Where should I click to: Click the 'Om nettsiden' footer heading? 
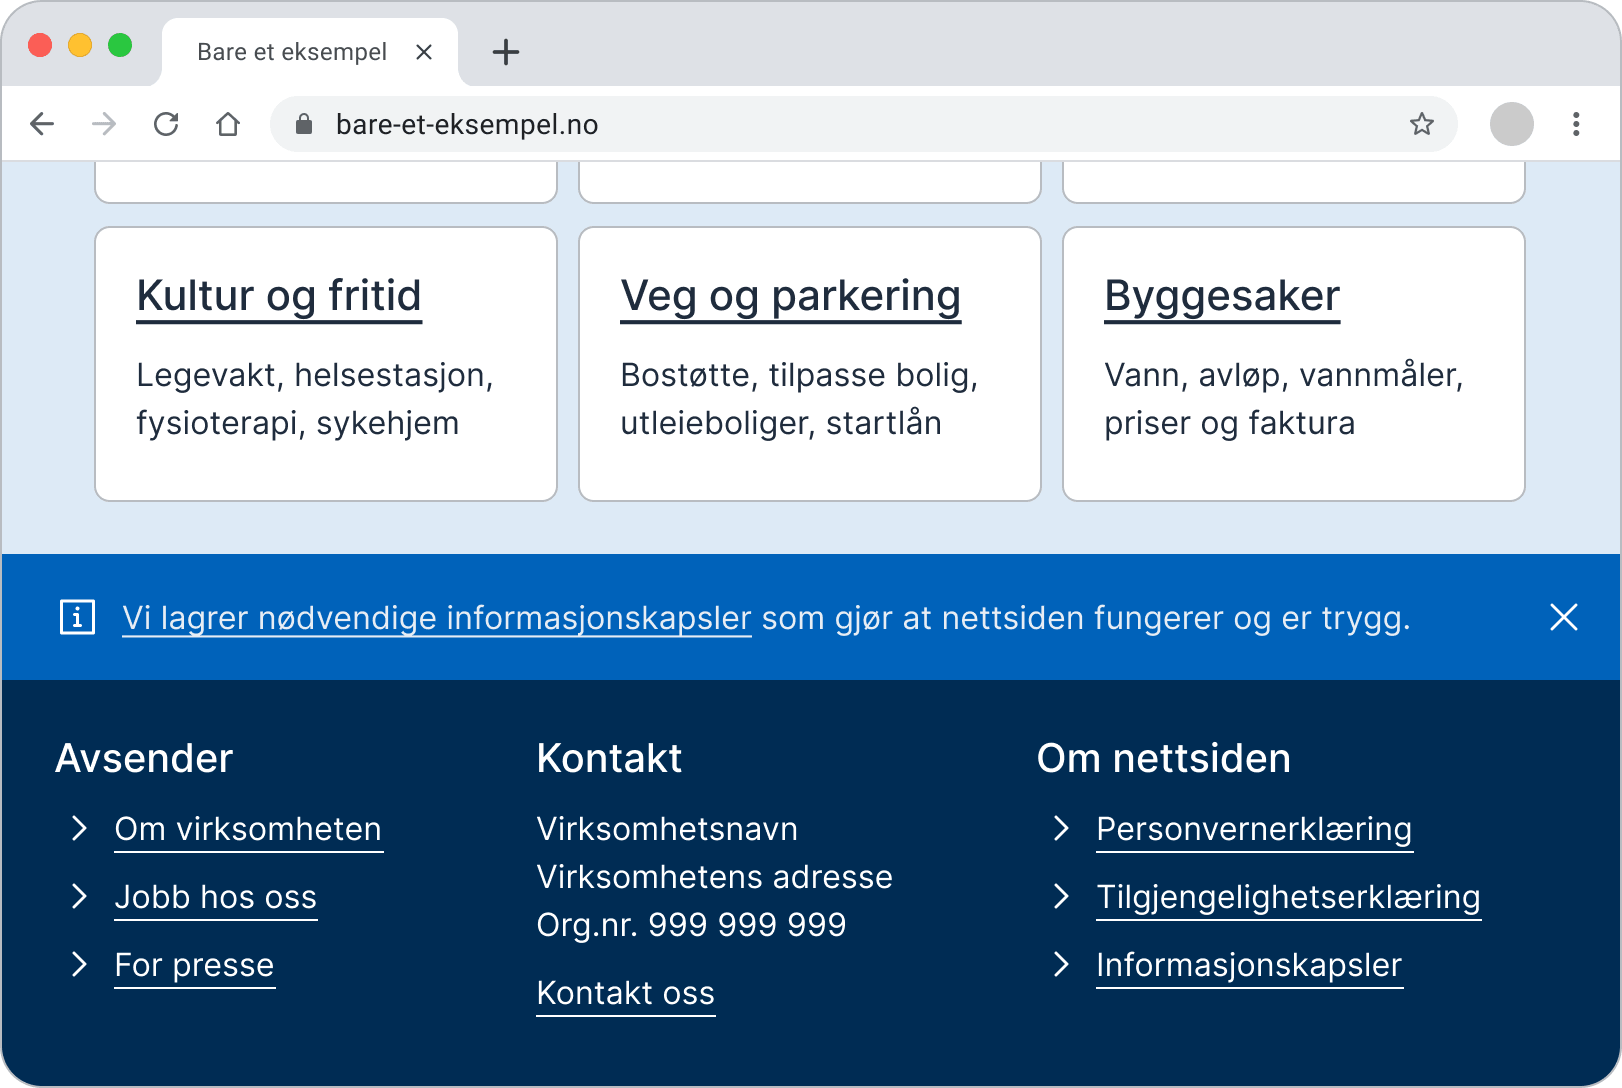[x=1164, y=759]
